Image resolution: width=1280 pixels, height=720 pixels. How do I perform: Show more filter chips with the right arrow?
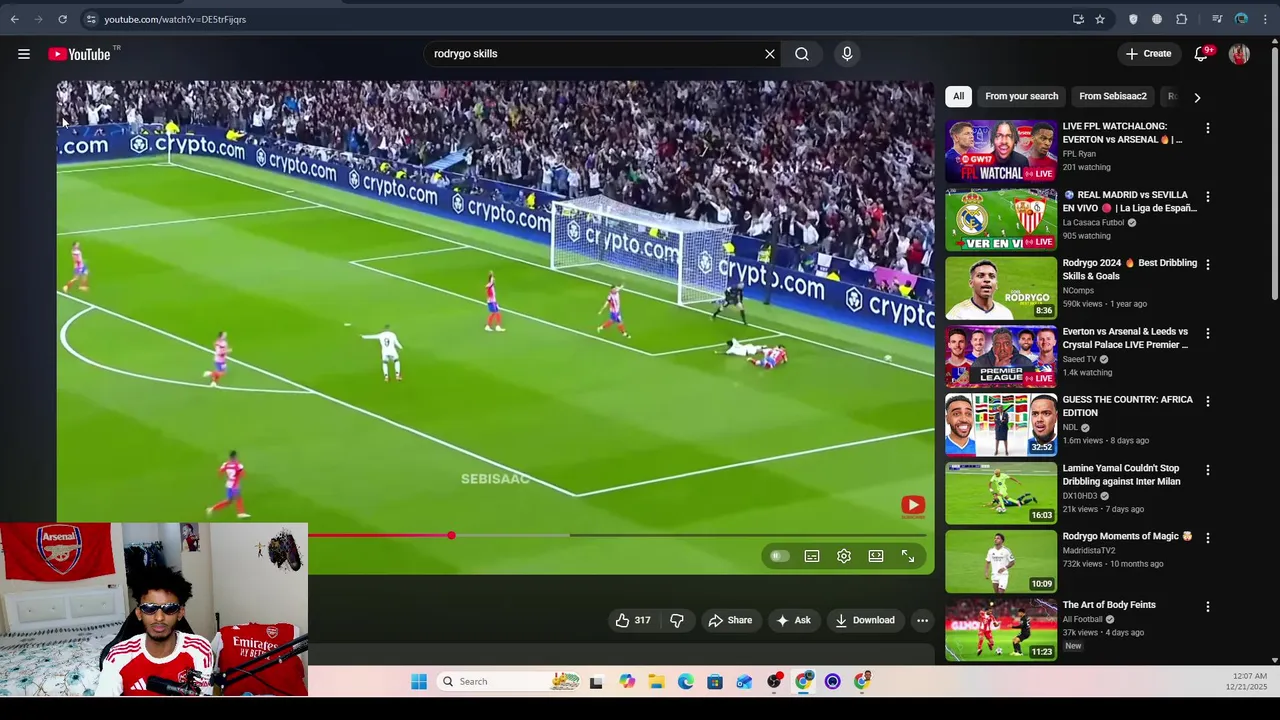click(1197, 97)
